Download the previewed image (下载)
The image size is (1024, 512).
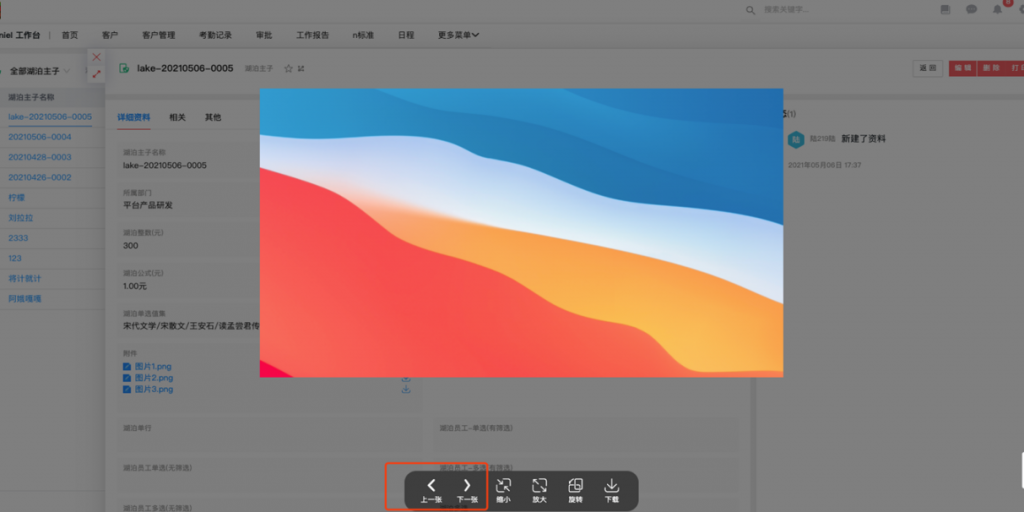pos(611,489)
